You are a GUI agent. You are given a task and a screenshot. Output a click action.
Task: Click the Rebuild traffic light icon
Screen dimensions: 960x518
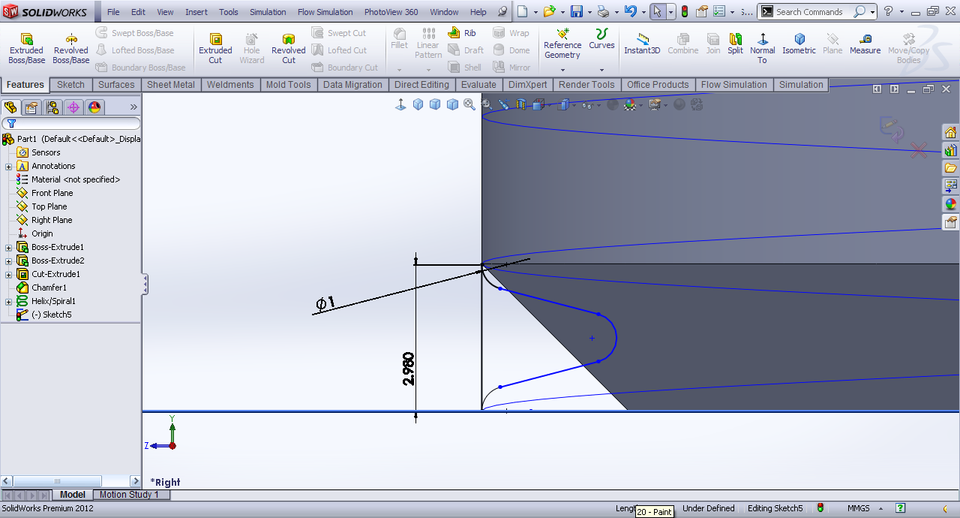click(684, 11)
